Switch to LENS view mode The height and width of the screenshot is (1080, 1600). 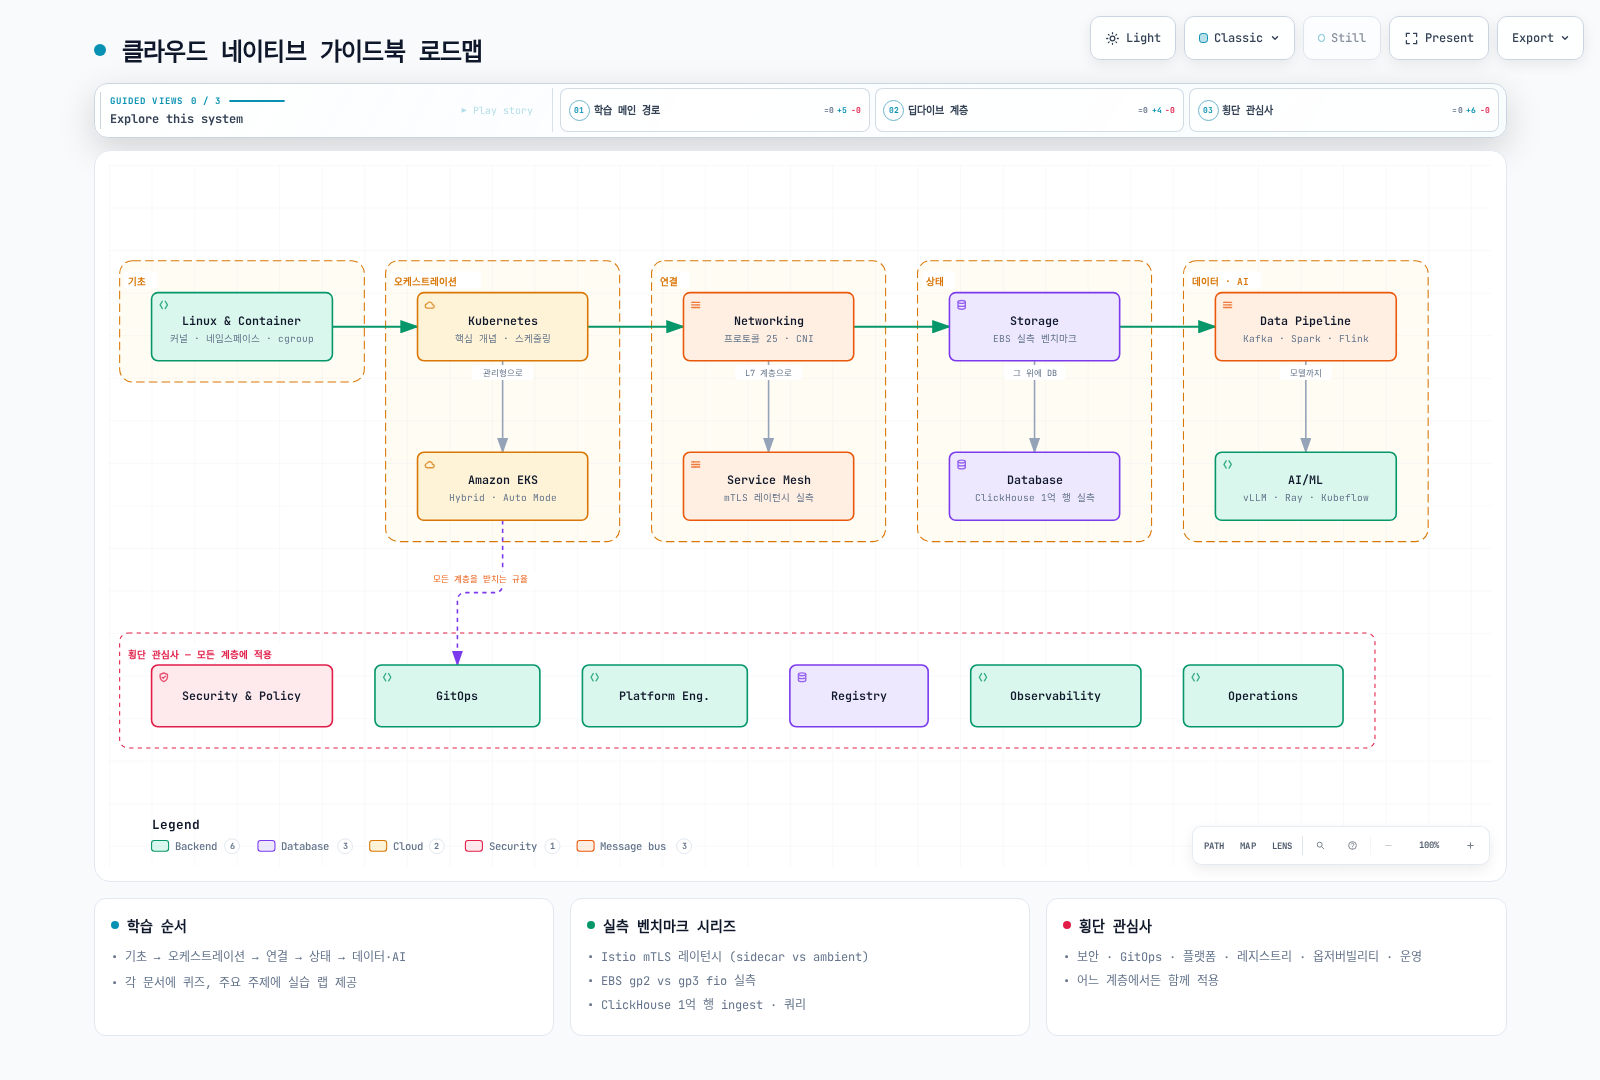coord(1282,846)
